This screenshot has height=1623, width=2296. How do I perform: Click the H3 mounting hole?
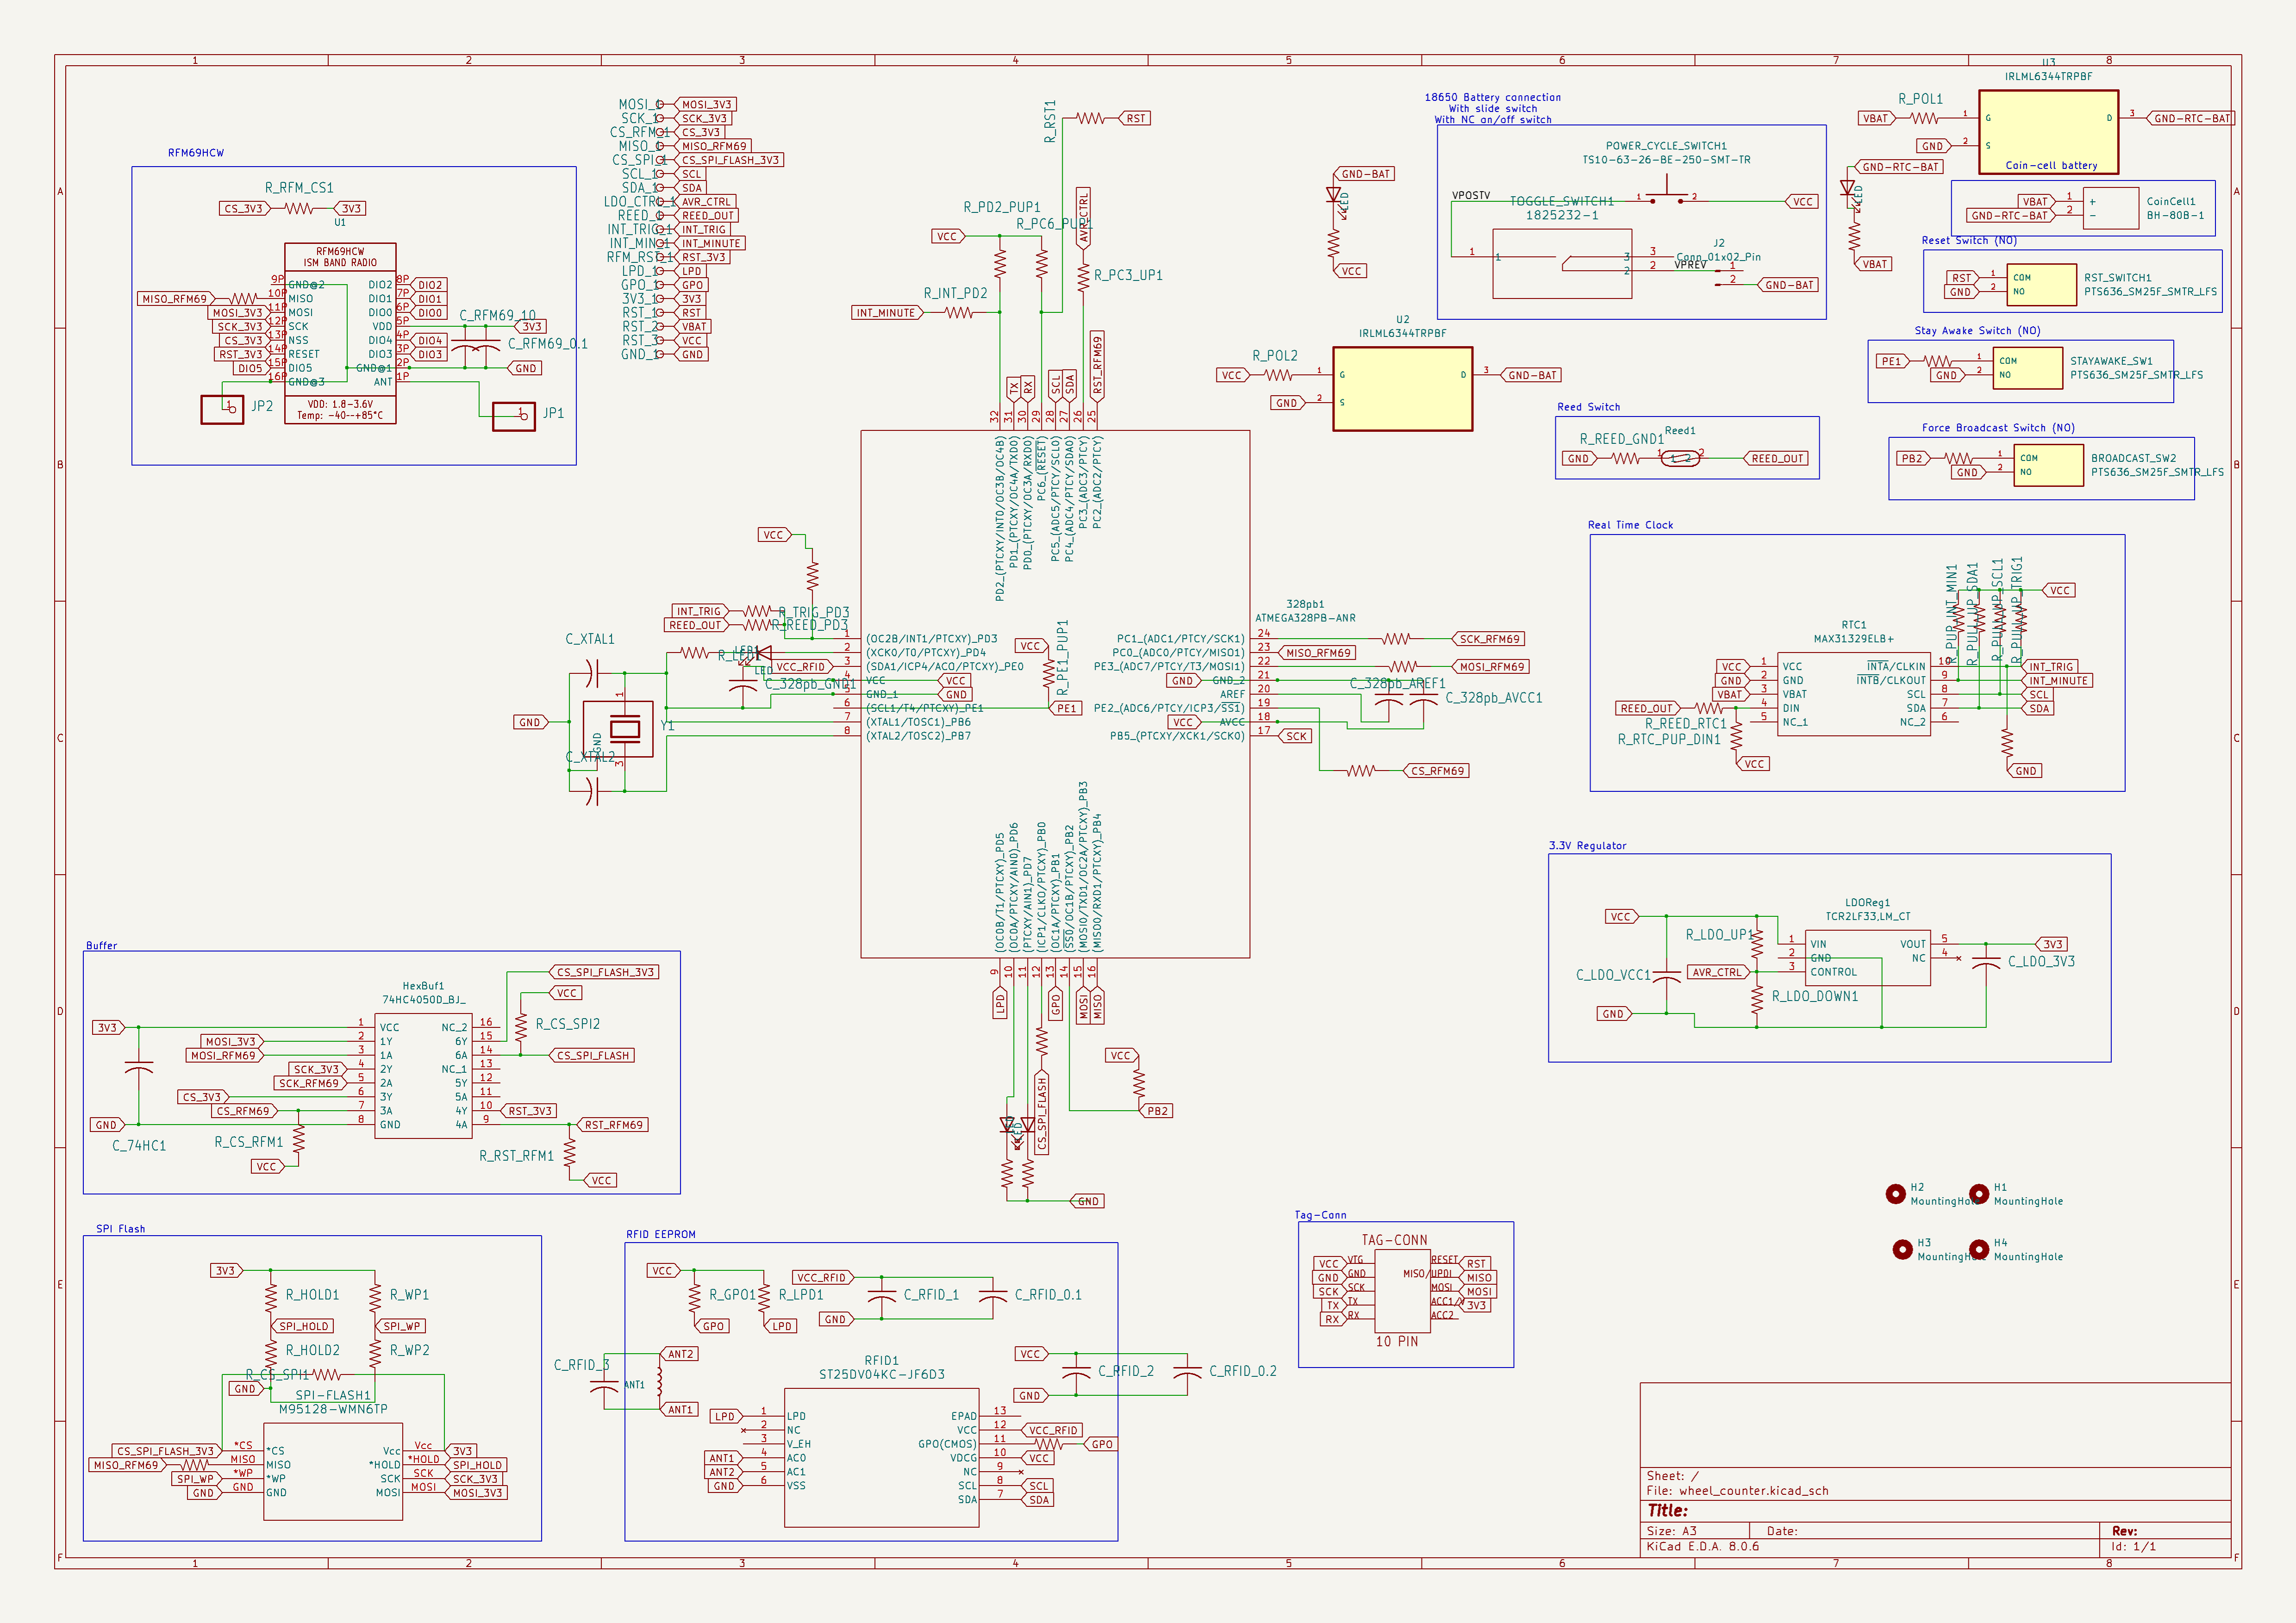[x=1902, y=1250]
